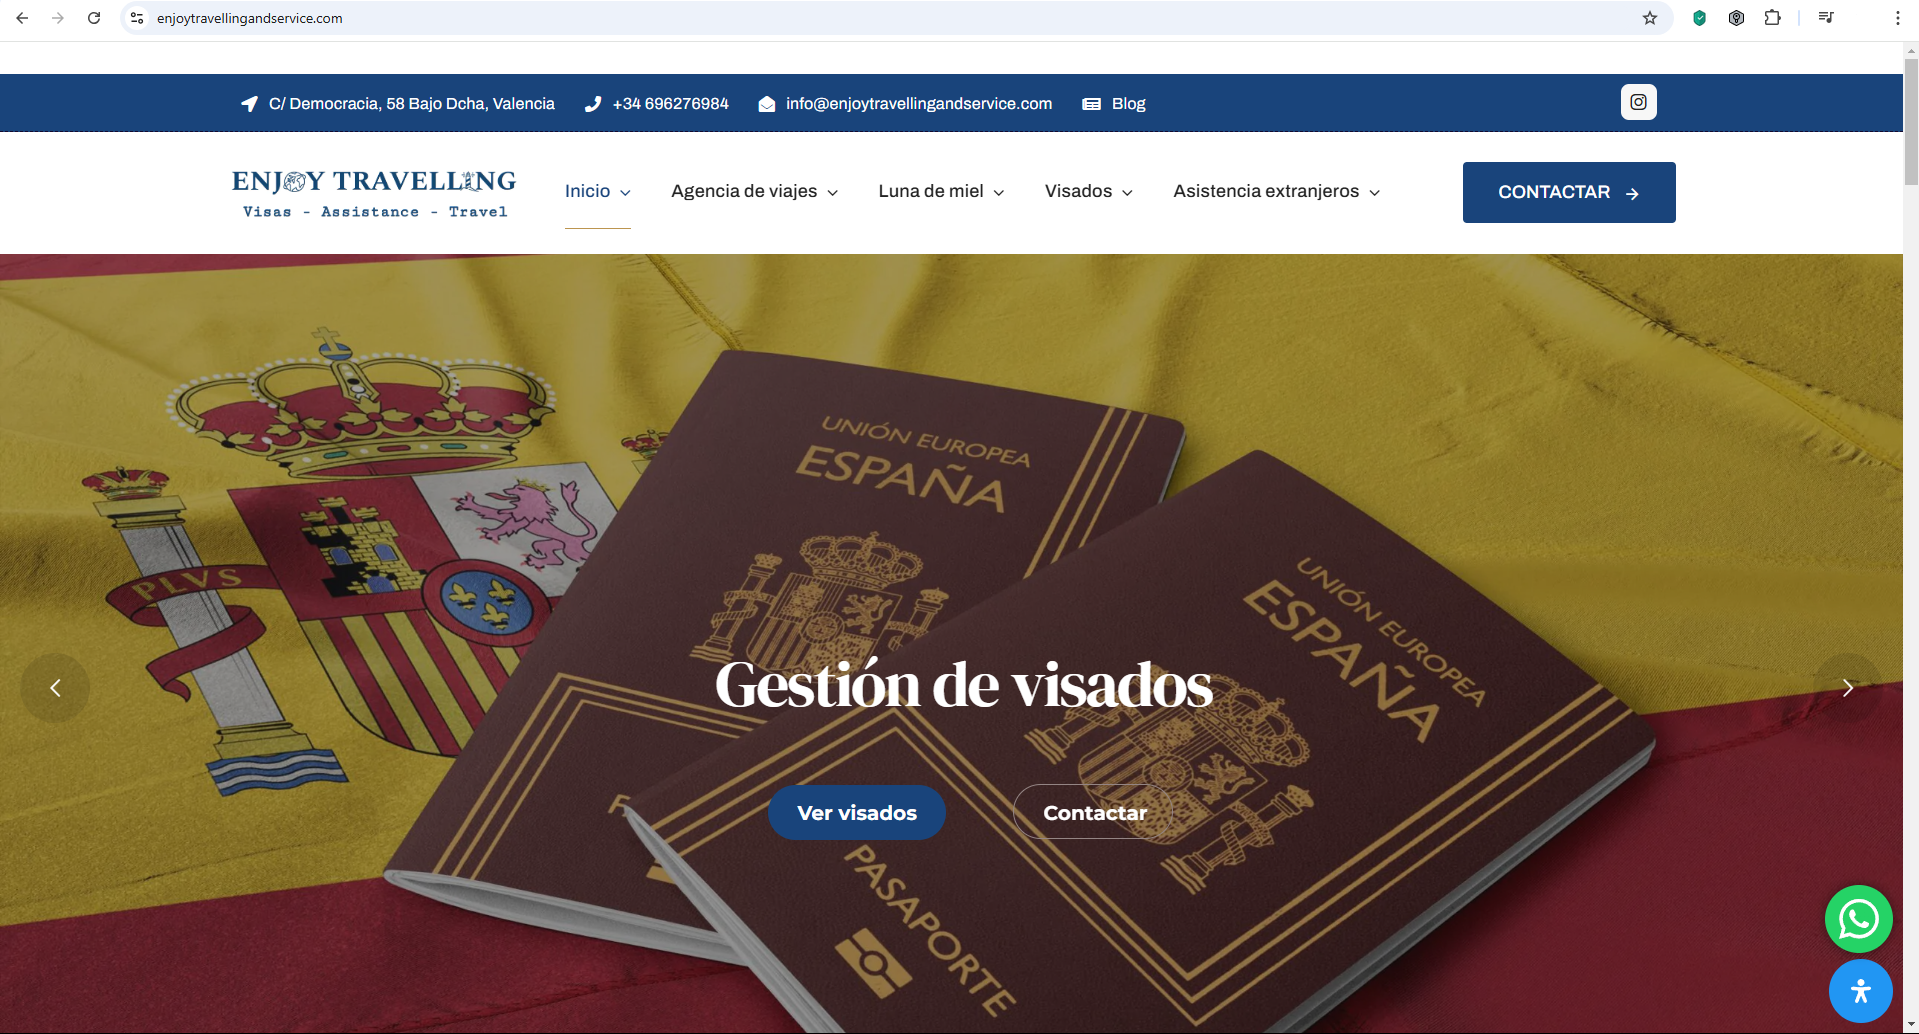The height and width of the screenshot is (1034, 1919).
Task: Open WhatsApp chat floating button
Action: pos(1858,919)
